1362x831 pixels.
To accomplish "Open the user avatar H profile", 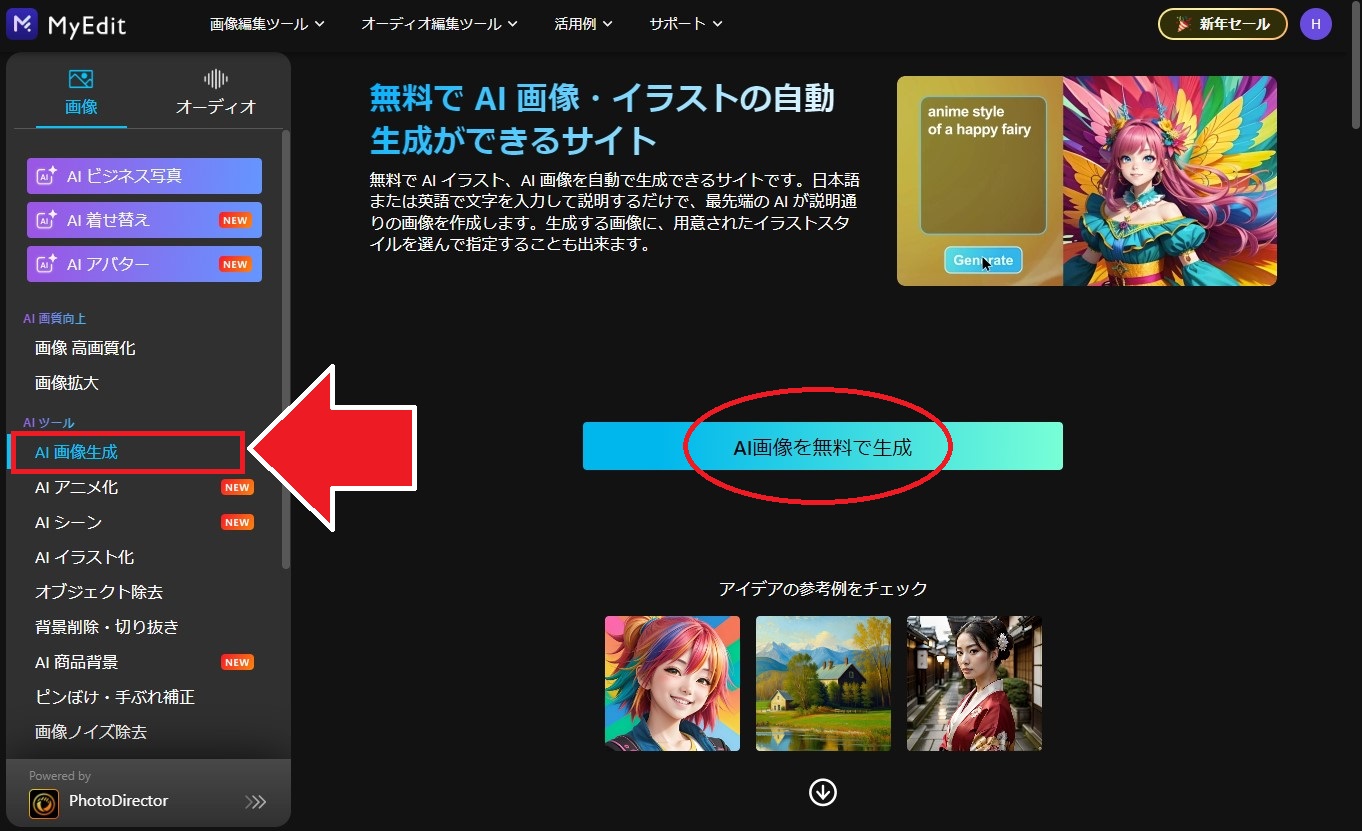I will pos(1316,24).
